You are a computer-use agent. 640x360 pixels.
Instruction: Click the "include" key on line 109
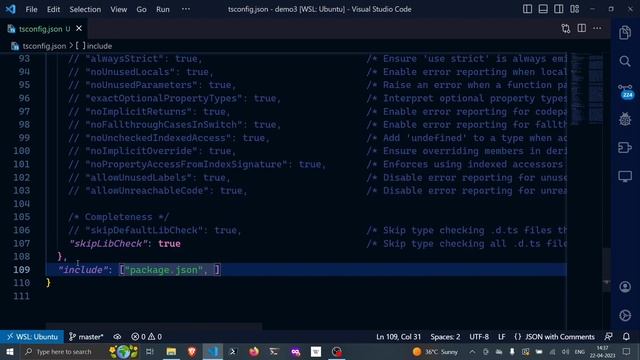83,270
